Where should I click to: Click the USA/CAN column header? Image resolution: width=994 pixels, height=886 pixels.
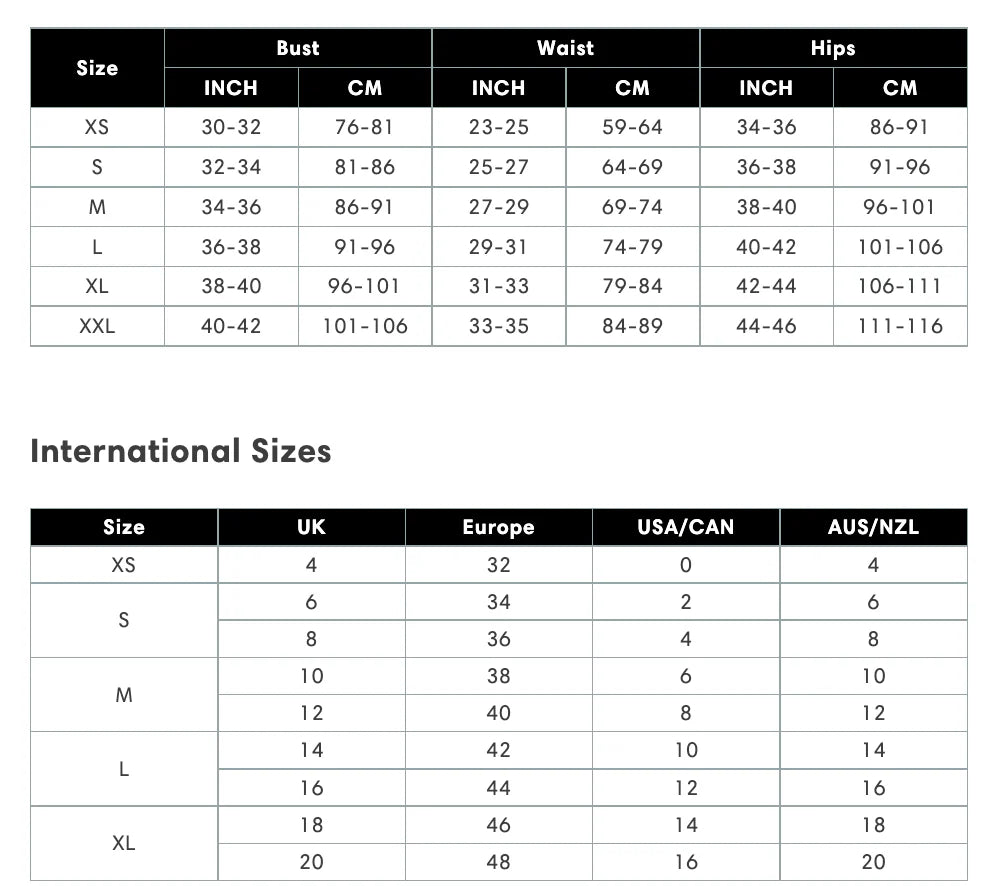pos(686,527)
